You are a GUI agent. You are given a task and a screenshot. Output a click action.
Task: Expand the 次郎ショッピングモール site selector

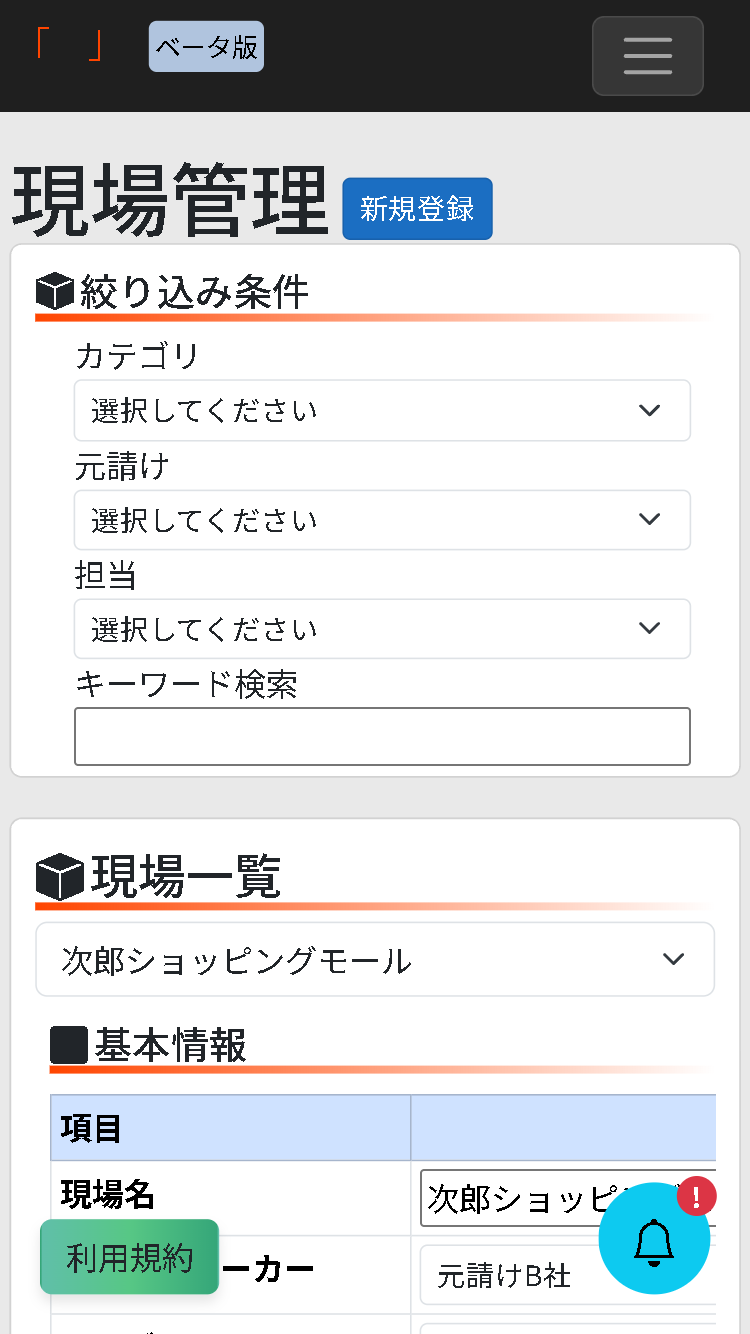375,958
